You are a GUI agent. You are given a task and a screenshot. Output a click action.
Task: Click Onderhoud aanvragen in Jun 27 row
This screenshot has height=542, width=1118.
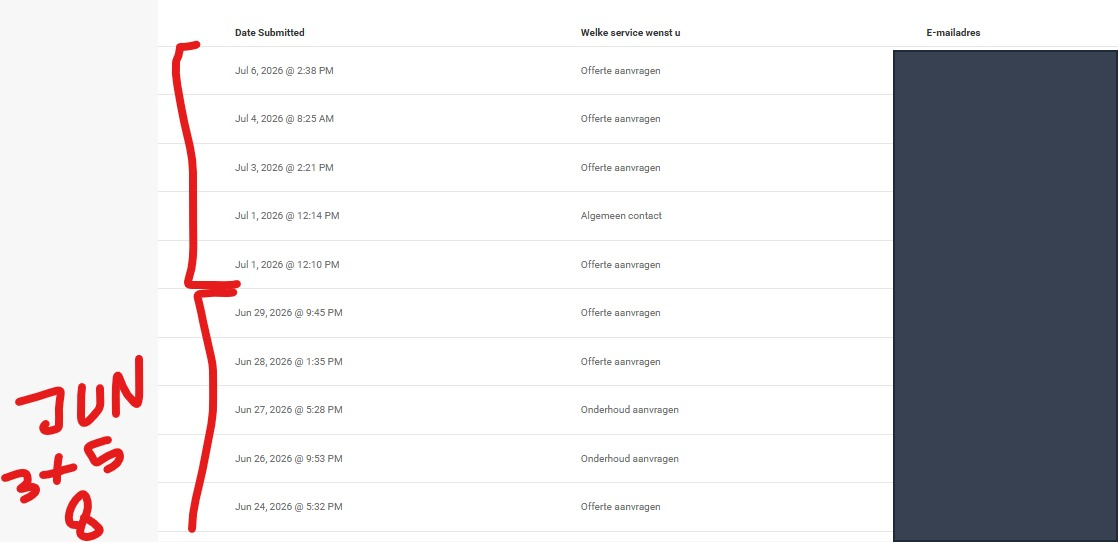tap(630, 410)
